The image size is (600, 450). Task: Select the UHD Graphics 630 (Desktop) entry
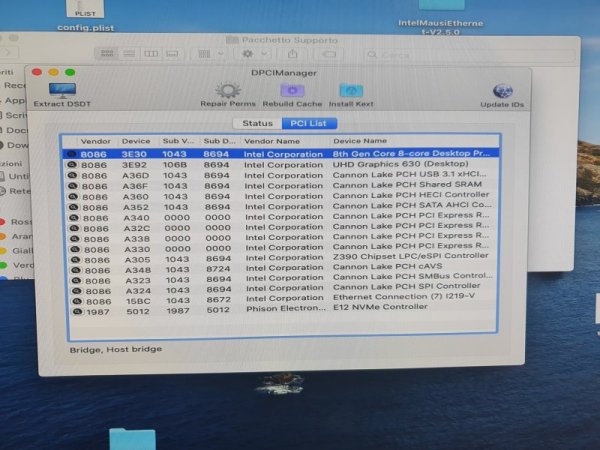[x=400, y=164]
